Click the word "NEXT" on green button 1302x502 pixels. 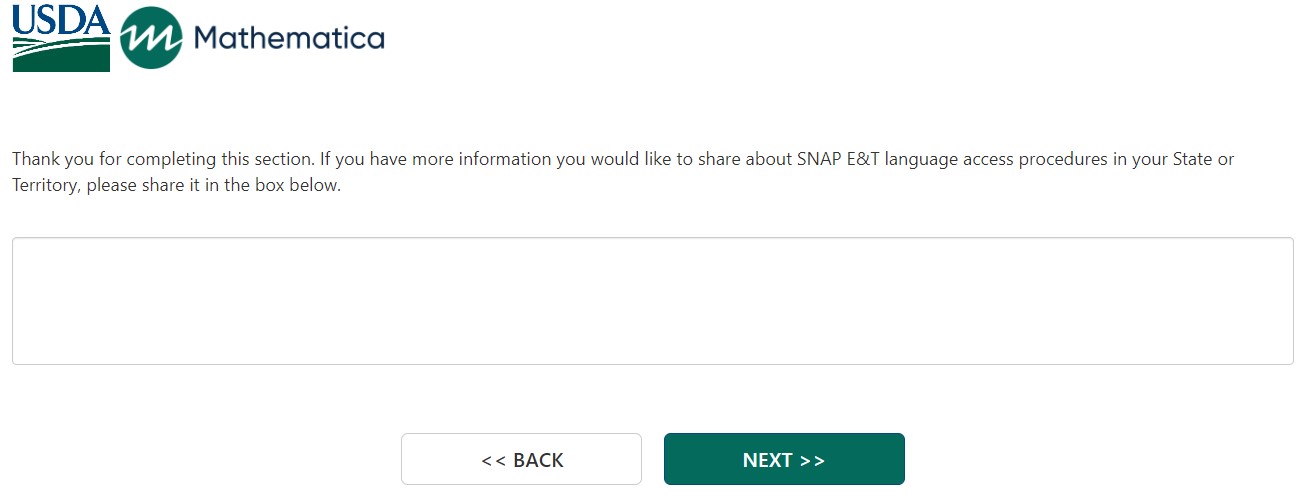click(x=767, y=460)
